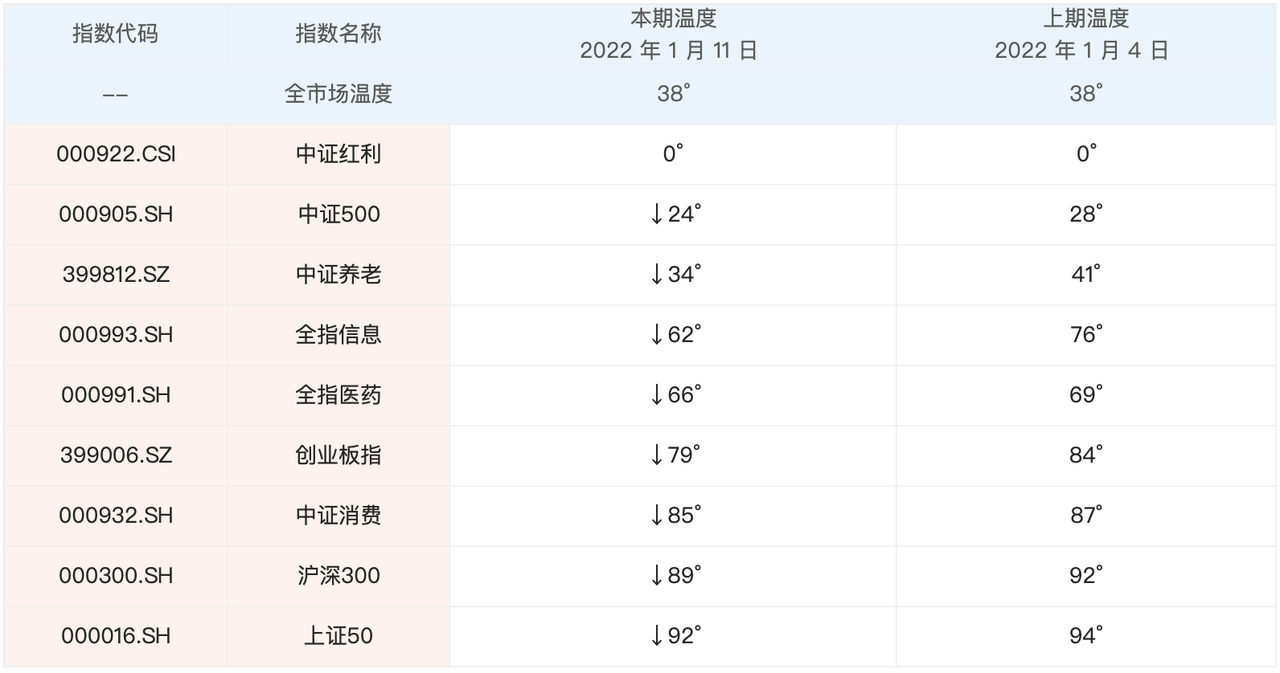Click the down arrow beside 66°
Screen dimensions: 1280x673
pos(656,395)
